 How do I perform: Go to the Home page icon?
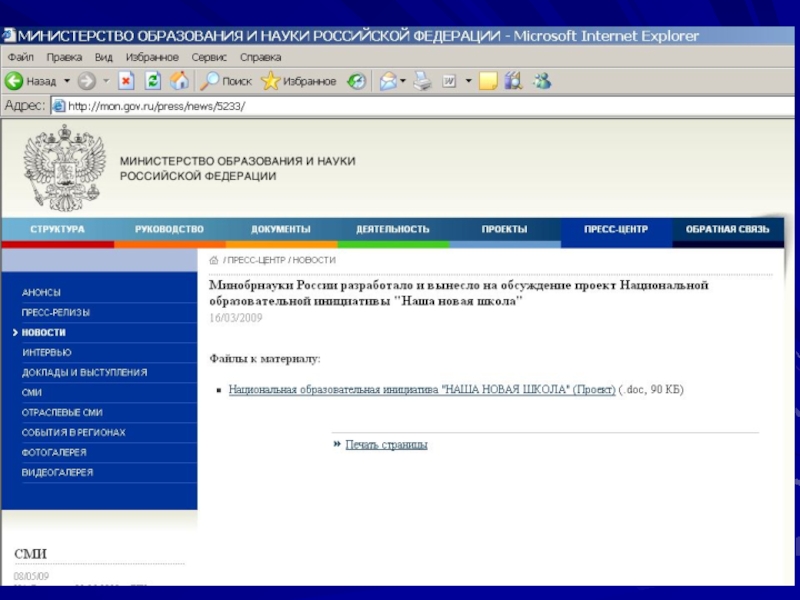point(179,81)
